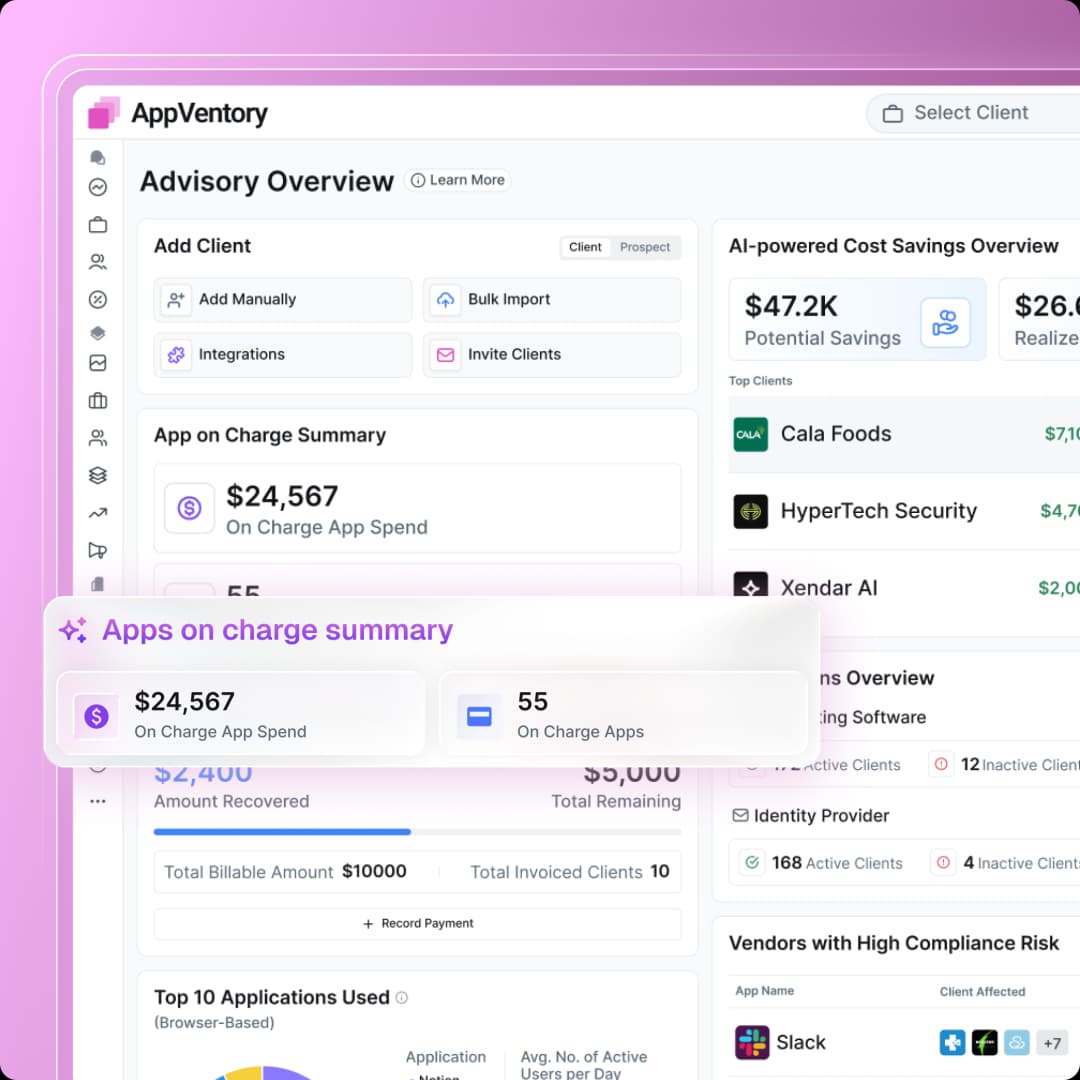Open the outlined stacked layers sidebar icon
The width and height of the screenshot is (1080, 1080).
tap(98, 475)
